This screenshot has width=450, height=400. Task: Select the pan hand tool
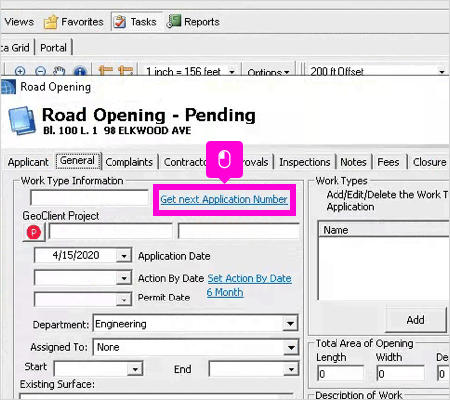(59, 71)
